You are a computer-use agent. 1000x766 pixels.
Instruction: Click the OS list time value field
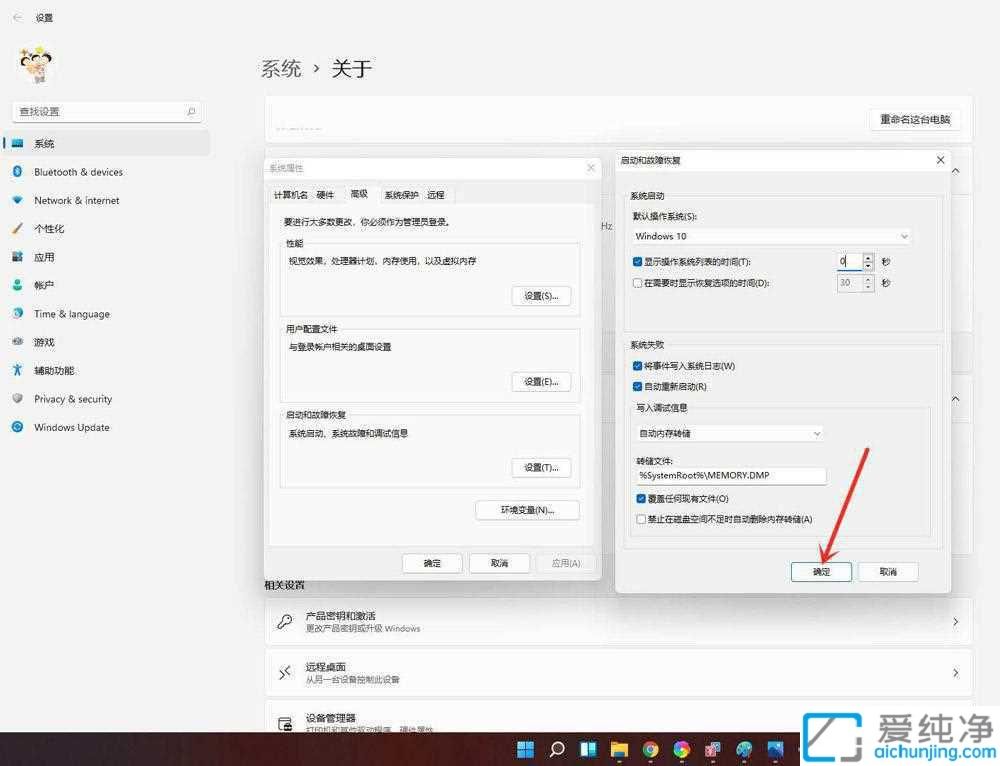pyautogui.click(x=849, y=261)
